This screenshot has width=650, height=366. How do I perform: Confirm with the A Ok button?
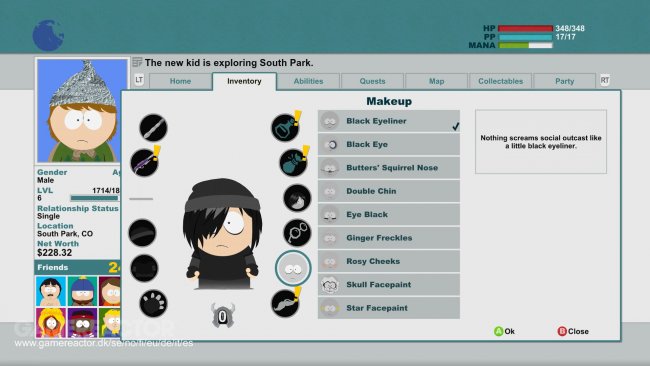pyautogui.click(x=504, y=331)
